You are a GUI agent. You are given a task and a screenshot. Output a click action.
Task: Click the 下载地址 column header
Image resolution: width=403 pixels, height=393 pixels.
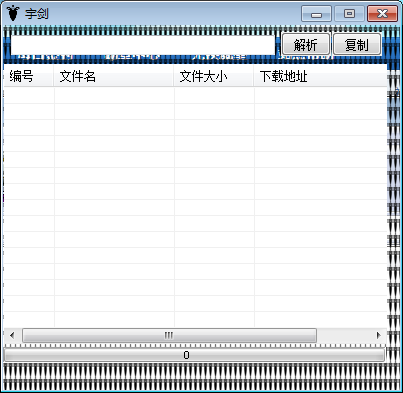(320, 76)
